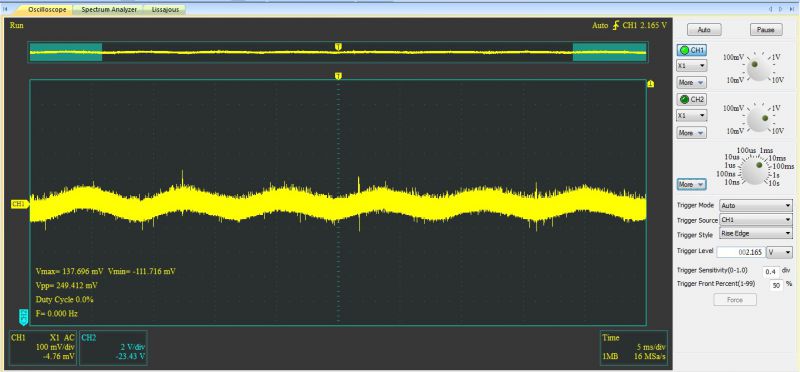The width and height of the screenshot is (800, 372).
Task: Click the Trigger Level input field
Action: pos(740,252)
